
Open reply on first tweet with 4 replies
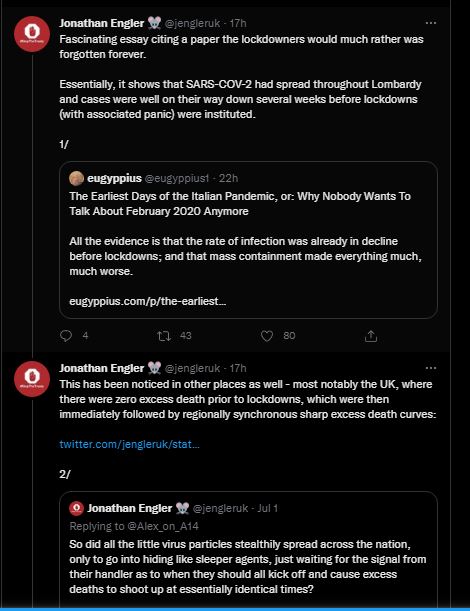pos(66,336)
